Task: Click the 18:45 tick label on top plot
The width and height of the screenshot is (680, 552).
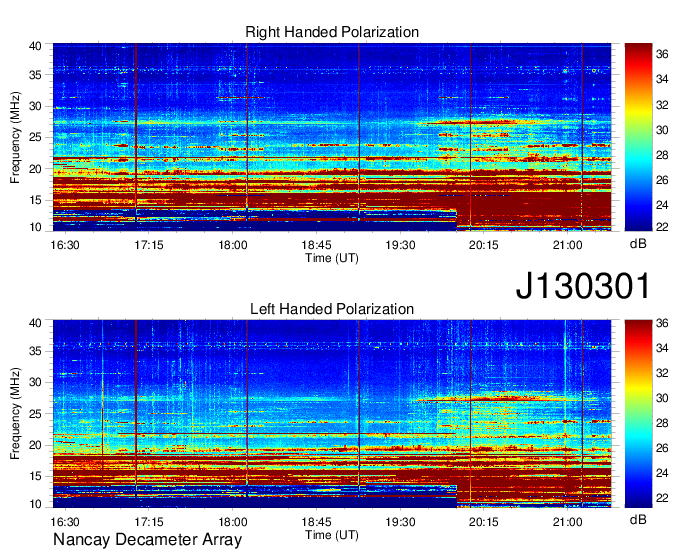Action: pyautogui.click(x=317, y=245)
